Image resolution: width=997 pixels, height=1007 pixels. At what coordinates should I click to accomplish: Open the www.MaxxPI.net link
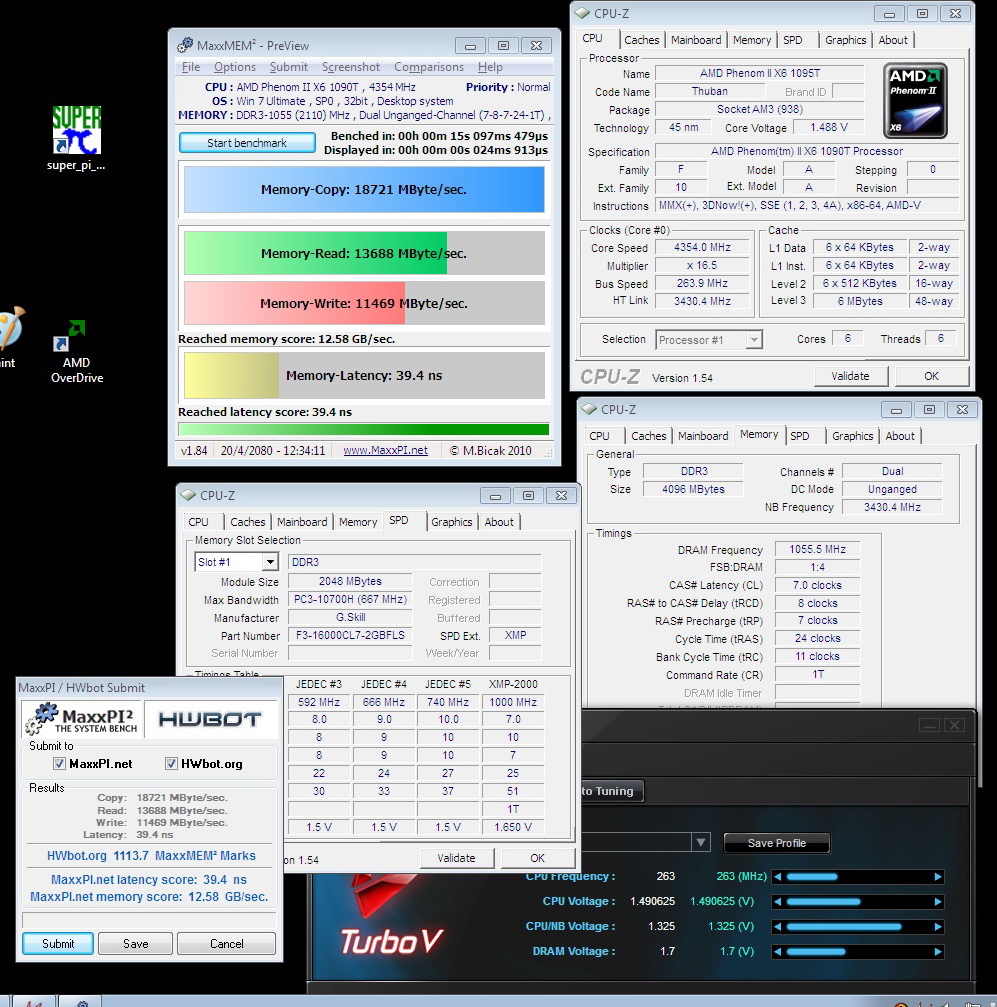click(385, 450)
